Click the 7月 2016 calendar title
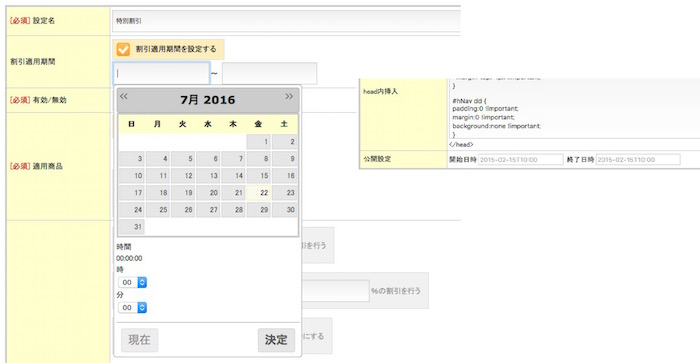Image resolution: width=700 pixels, height=363 pixels. click(208, 100)
